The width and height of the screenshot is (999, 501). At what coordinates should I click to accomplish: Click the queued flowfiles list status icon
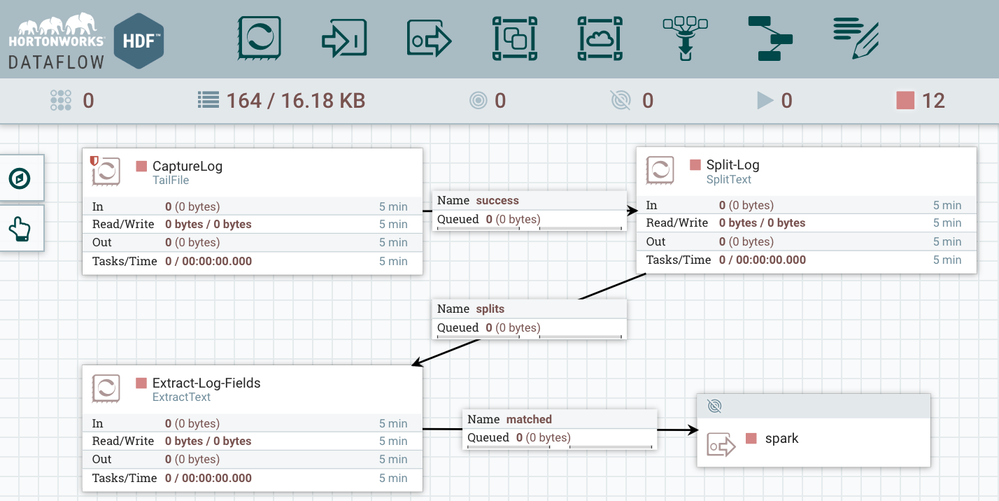coord(208,100)
